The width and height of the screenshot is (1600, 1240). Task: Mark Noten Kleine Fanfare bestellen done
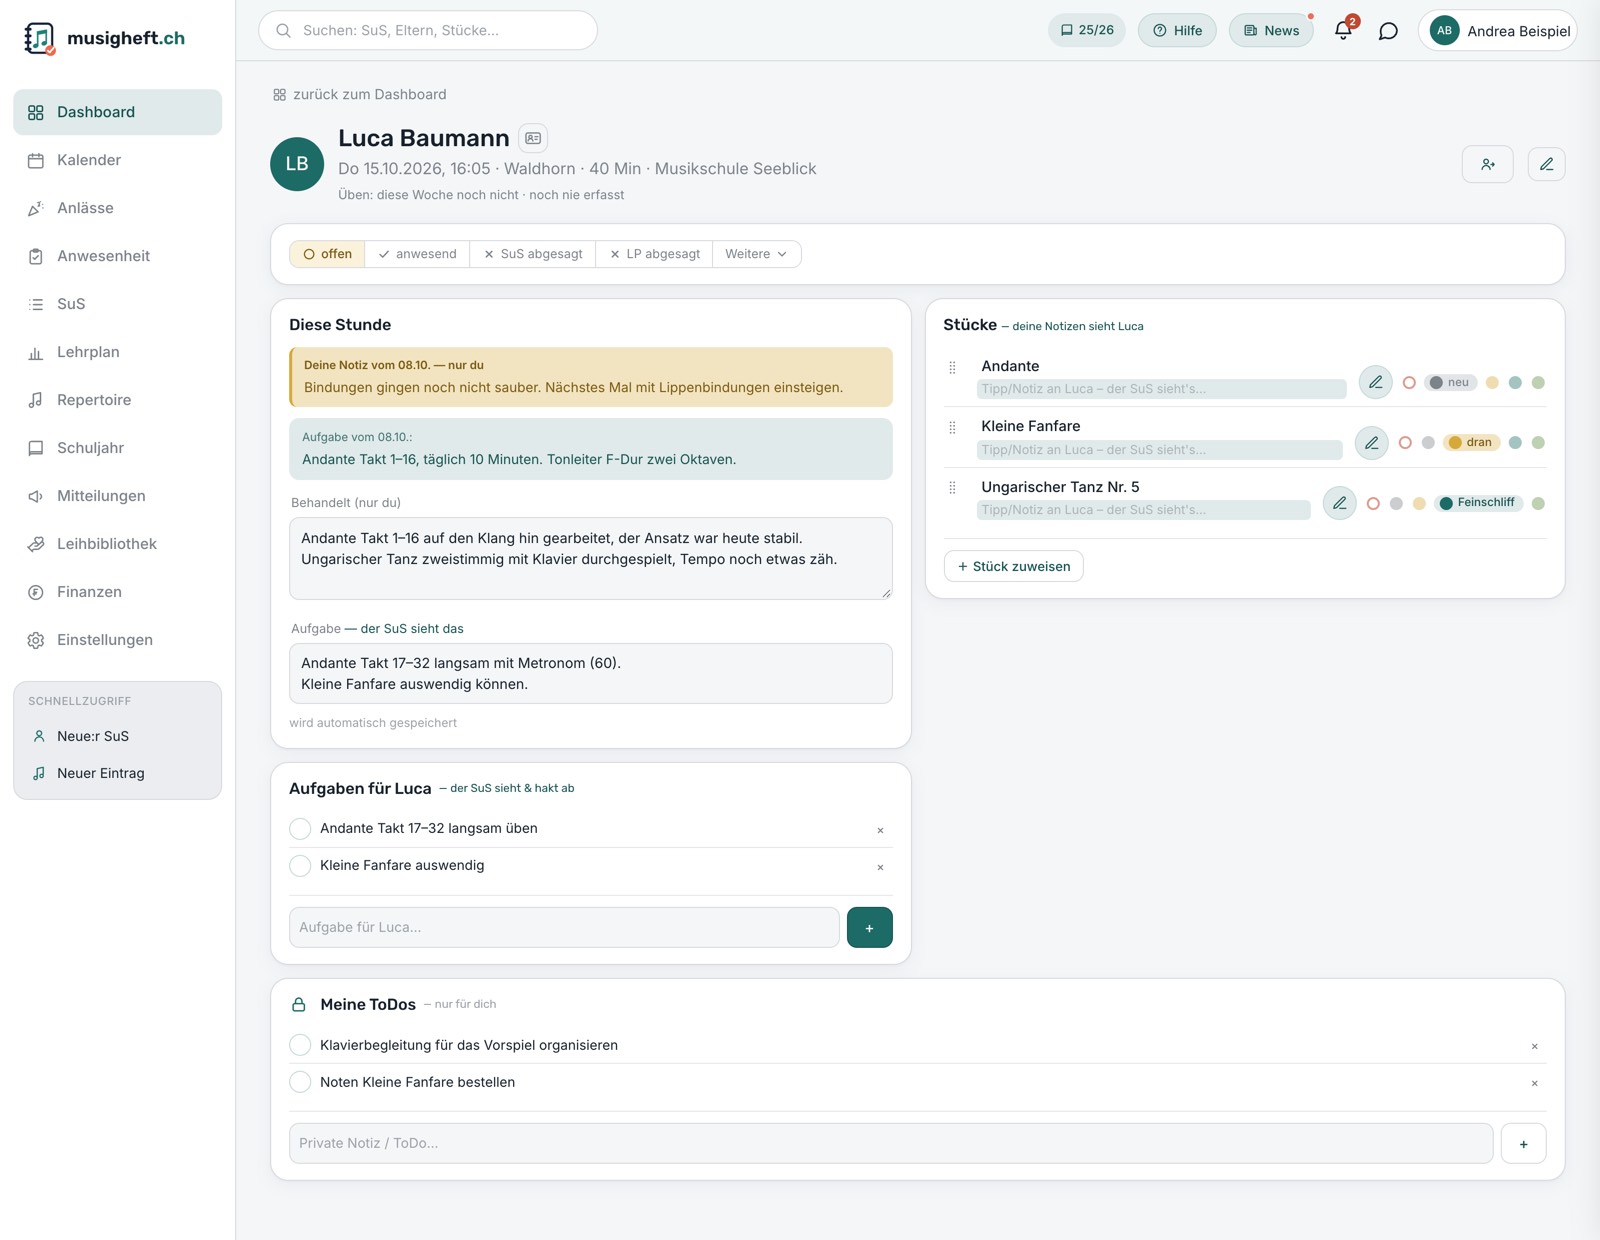[300, 1082]
